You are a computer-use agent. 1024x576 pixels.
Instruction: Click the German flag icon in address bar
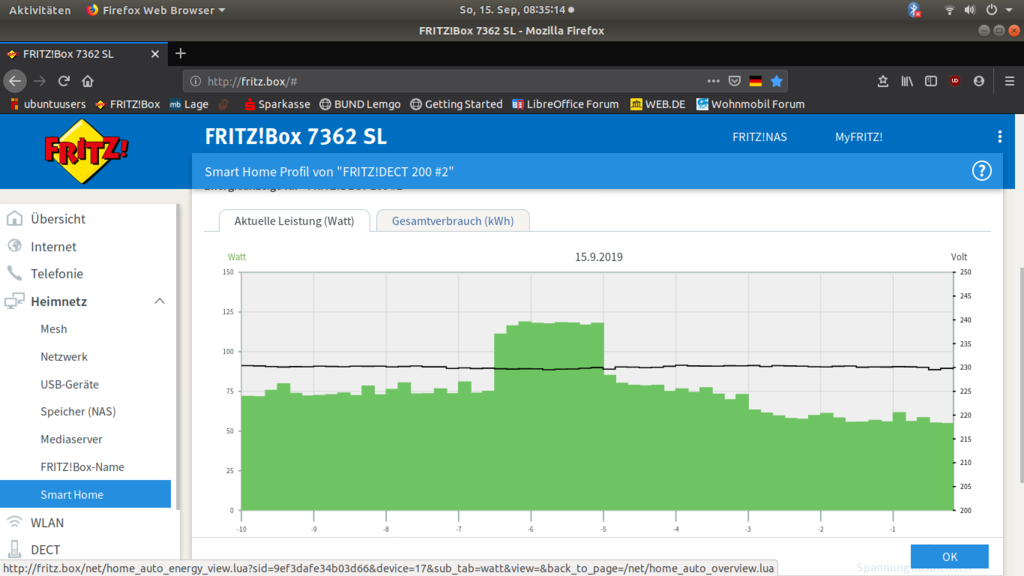[x=756, y=81]
